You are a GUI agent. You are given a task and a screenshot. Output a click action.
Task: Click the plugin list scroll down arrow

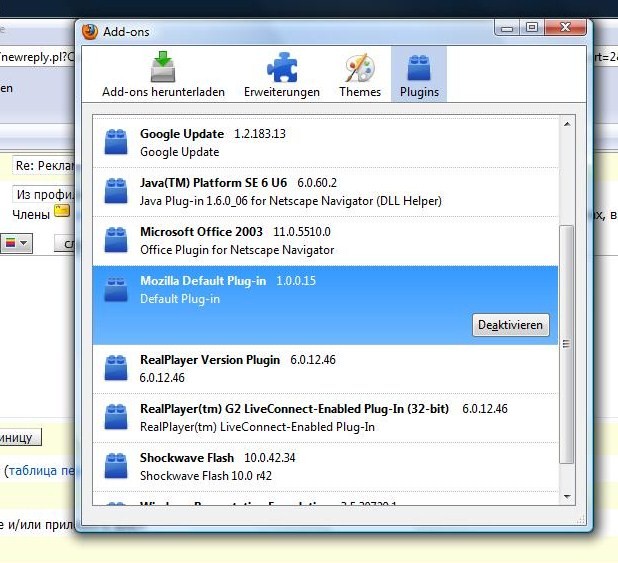567,496
